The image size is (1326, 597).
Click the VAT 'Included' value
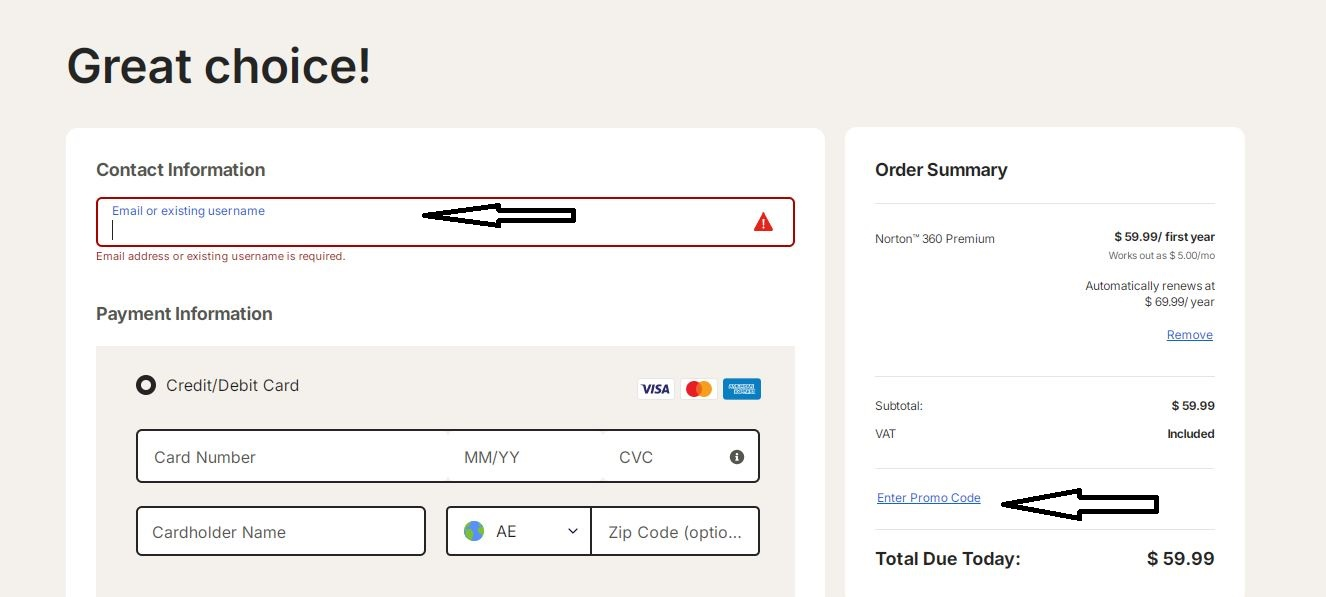pos(1191,434)
